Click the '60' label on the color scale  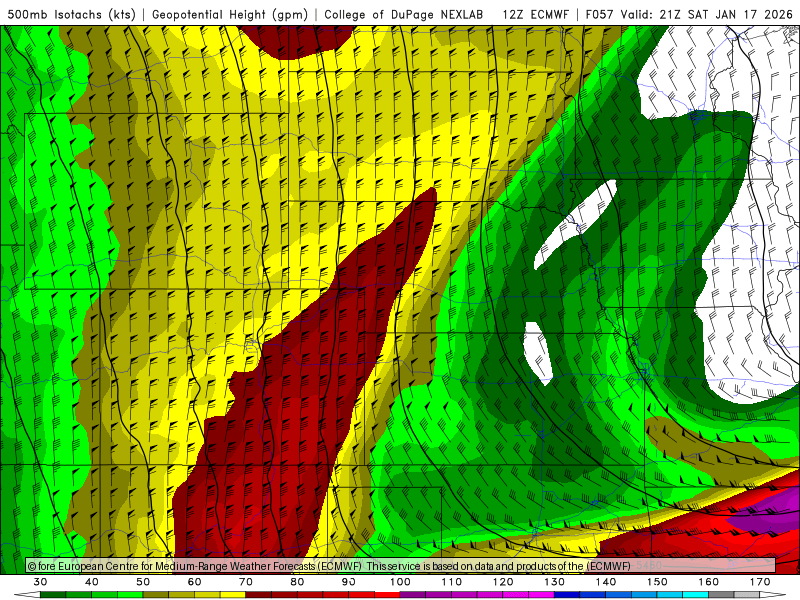(194, 582)
